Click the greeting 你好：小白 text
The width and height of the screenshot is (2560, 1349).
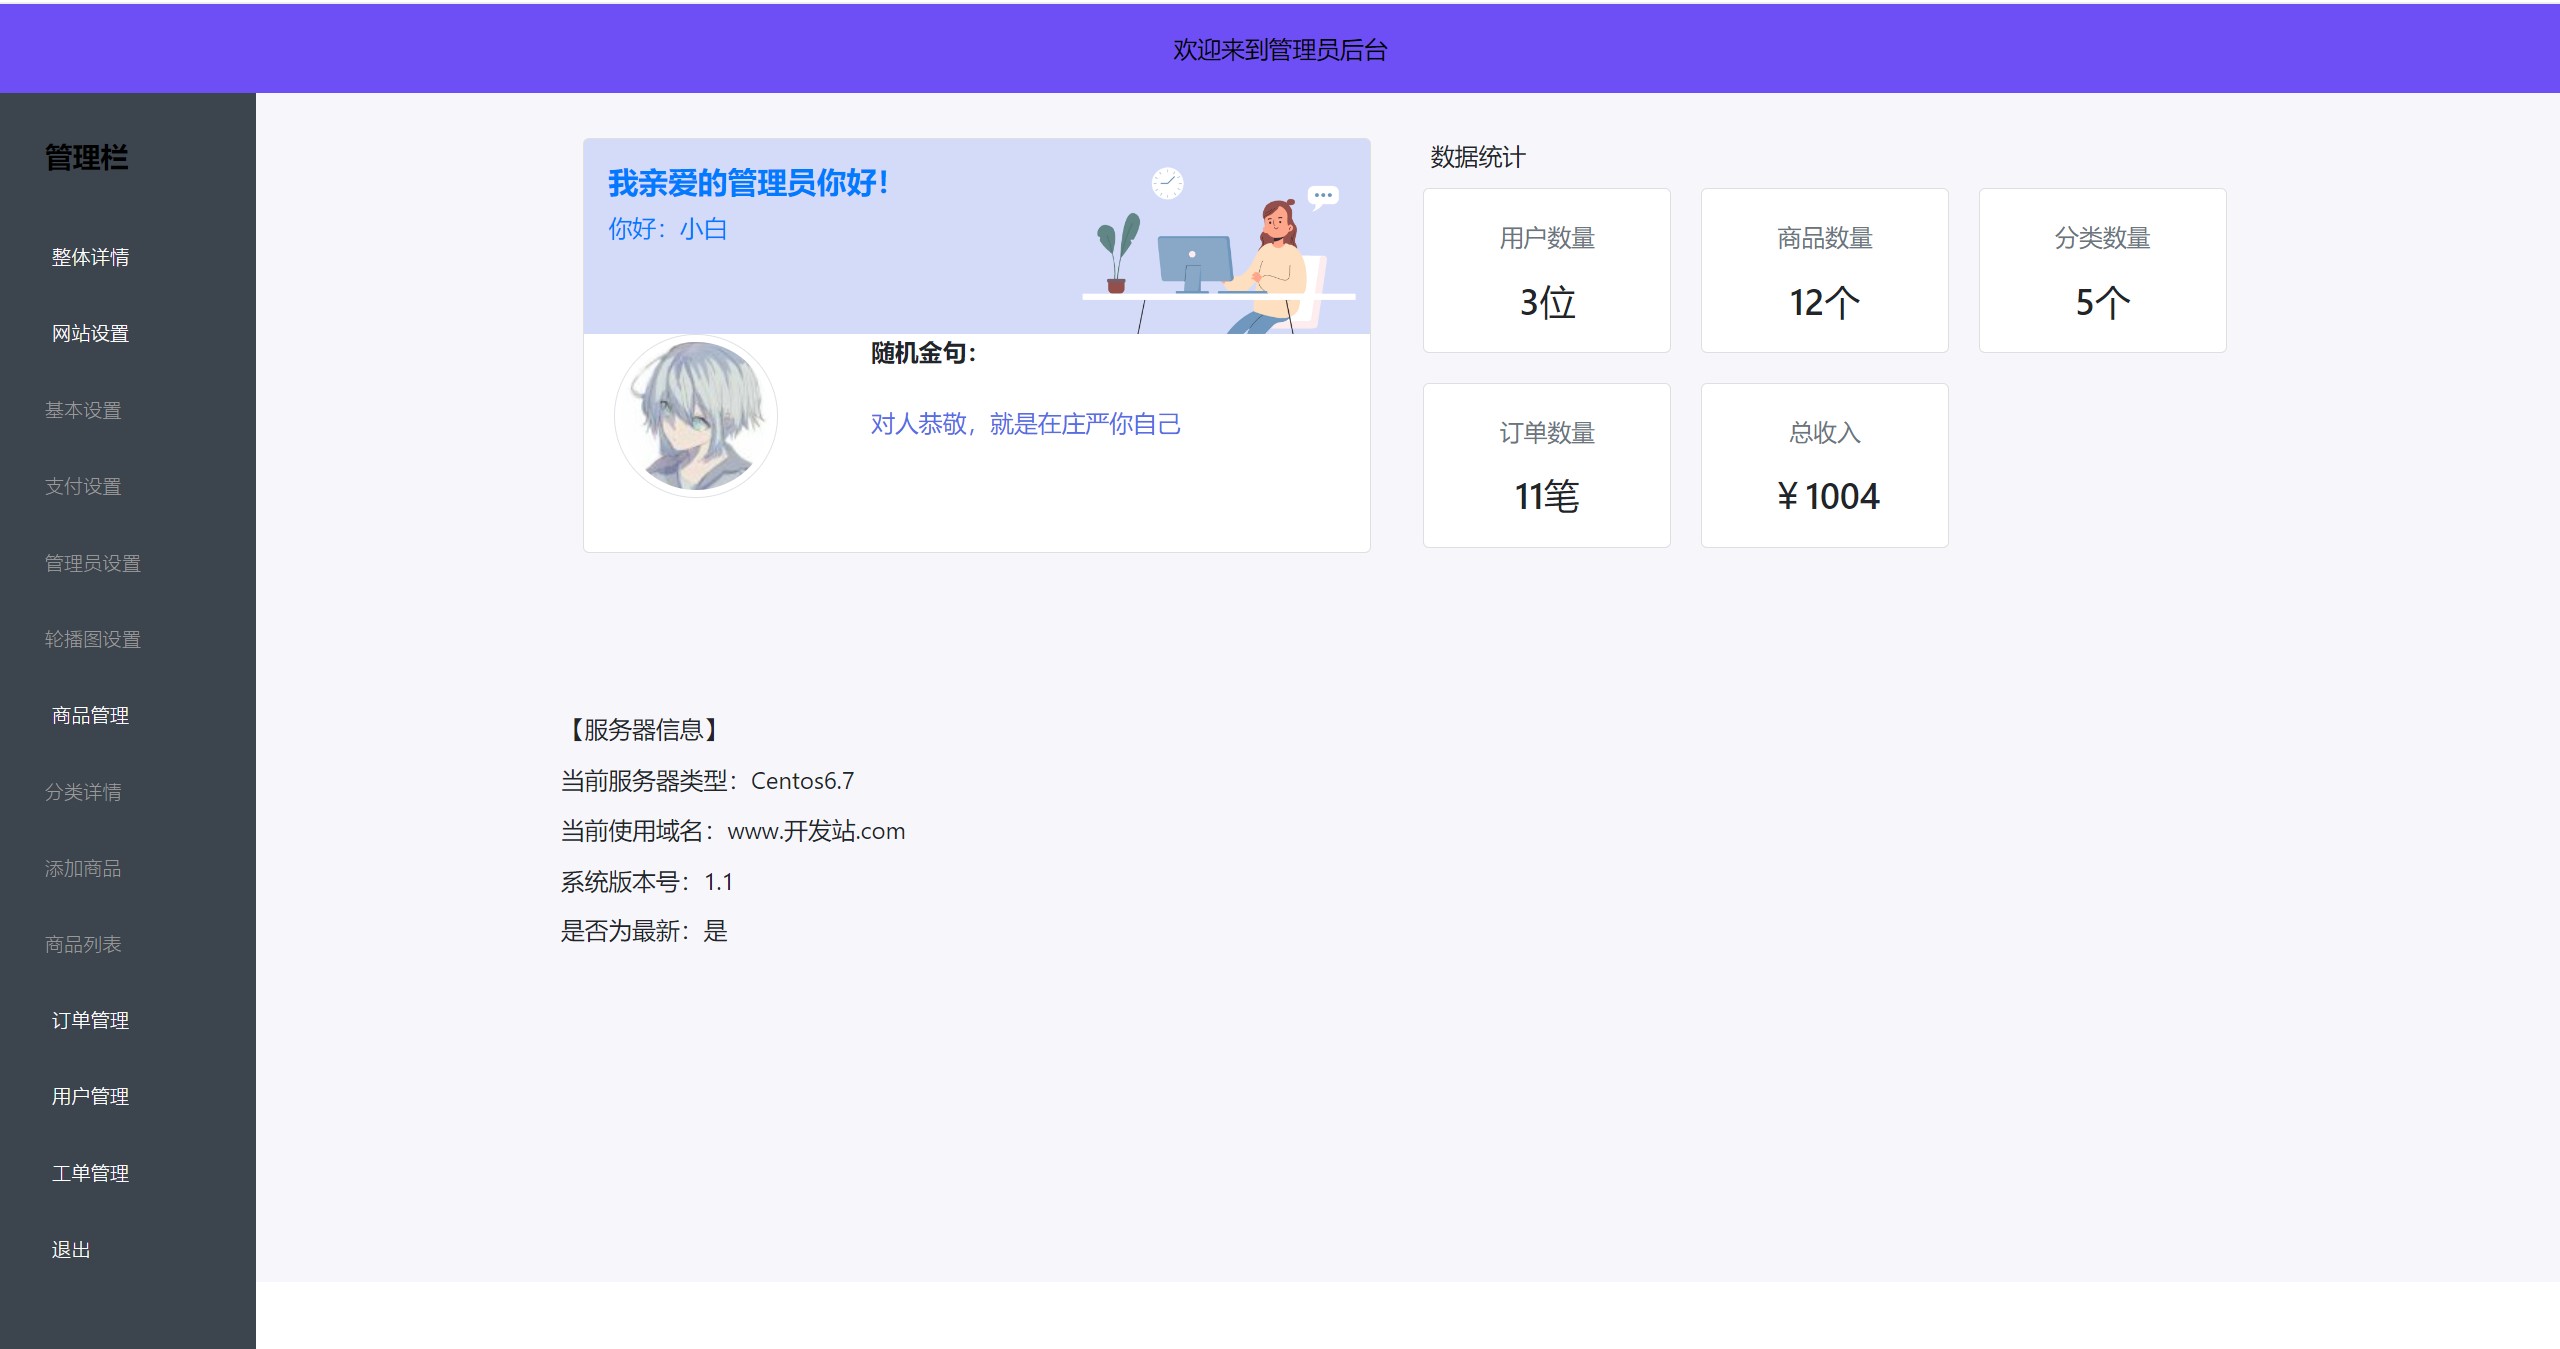668,229
